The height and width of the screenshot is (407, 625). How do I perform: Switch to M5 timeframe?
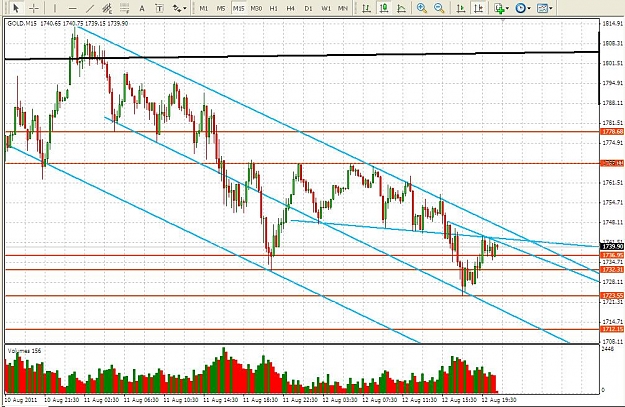pyautogui.click(x=221, y=8)
